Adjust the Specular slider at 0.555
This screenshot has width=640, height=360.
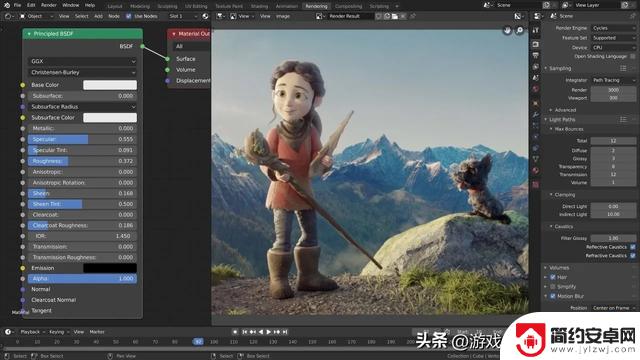pyautogui.click(x=82, y=139)
